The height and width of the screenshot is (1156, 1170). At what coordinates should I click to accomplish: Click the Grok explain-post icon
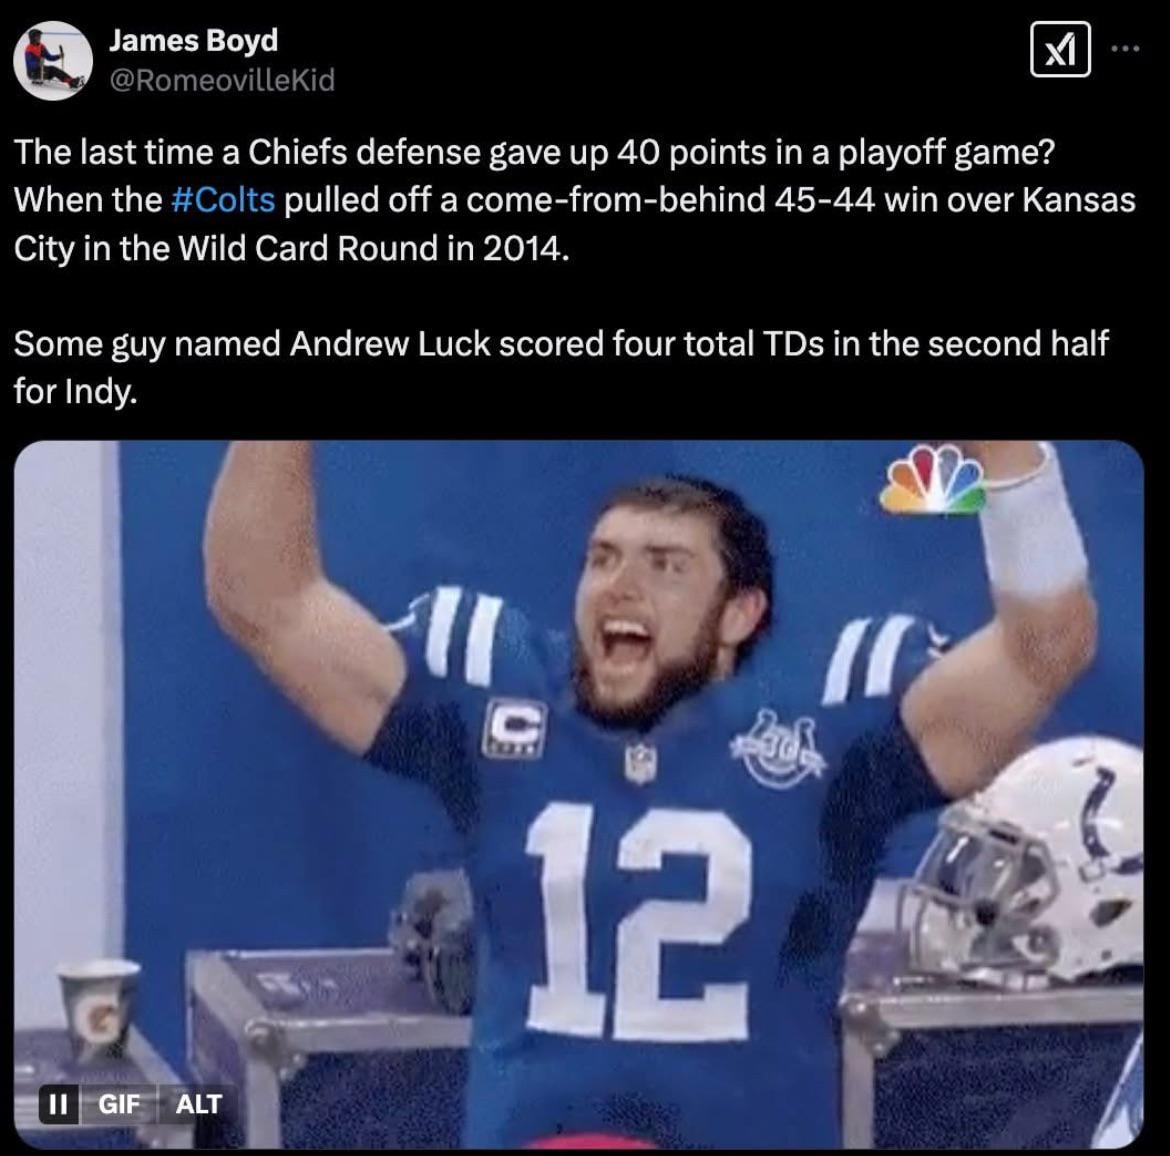point(1060,49)
